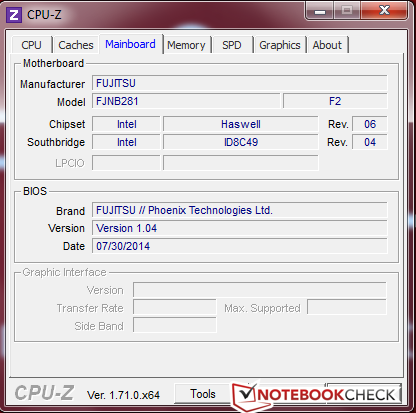Click the CPU-Z purple Z logo icon
Image resolution: width=416 pixels, height=413 pixels.
coord(14,15)
